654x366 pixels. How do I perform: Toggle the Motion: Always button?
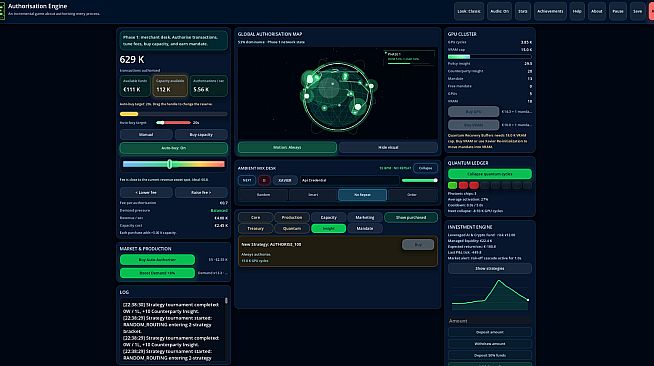tap(287, 147)
